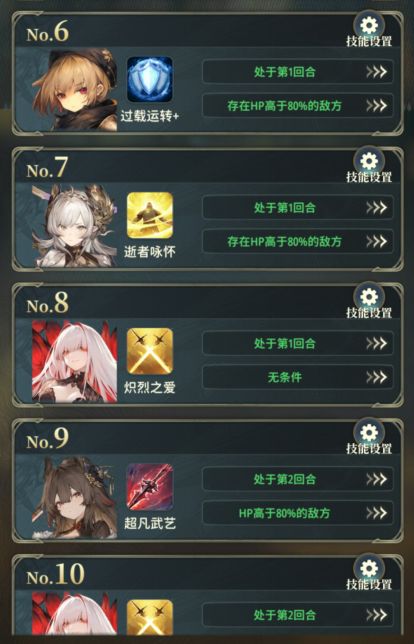Open 技能设置 gear for No.10

click(369, 568)
